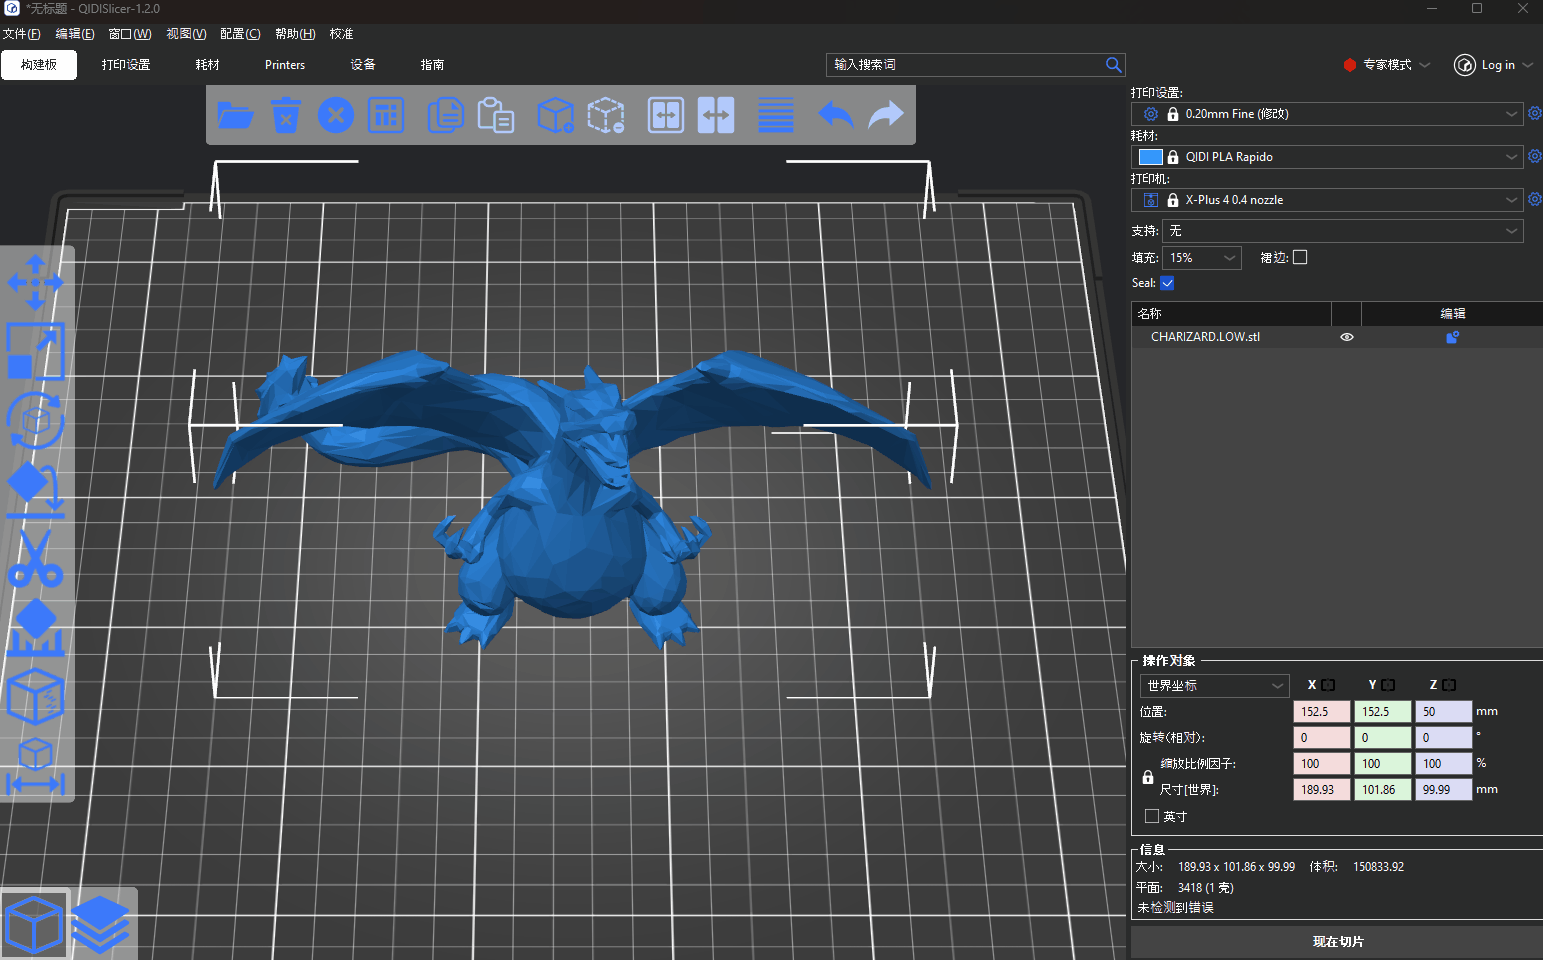Click the Split to objects icon

(666, 115)
